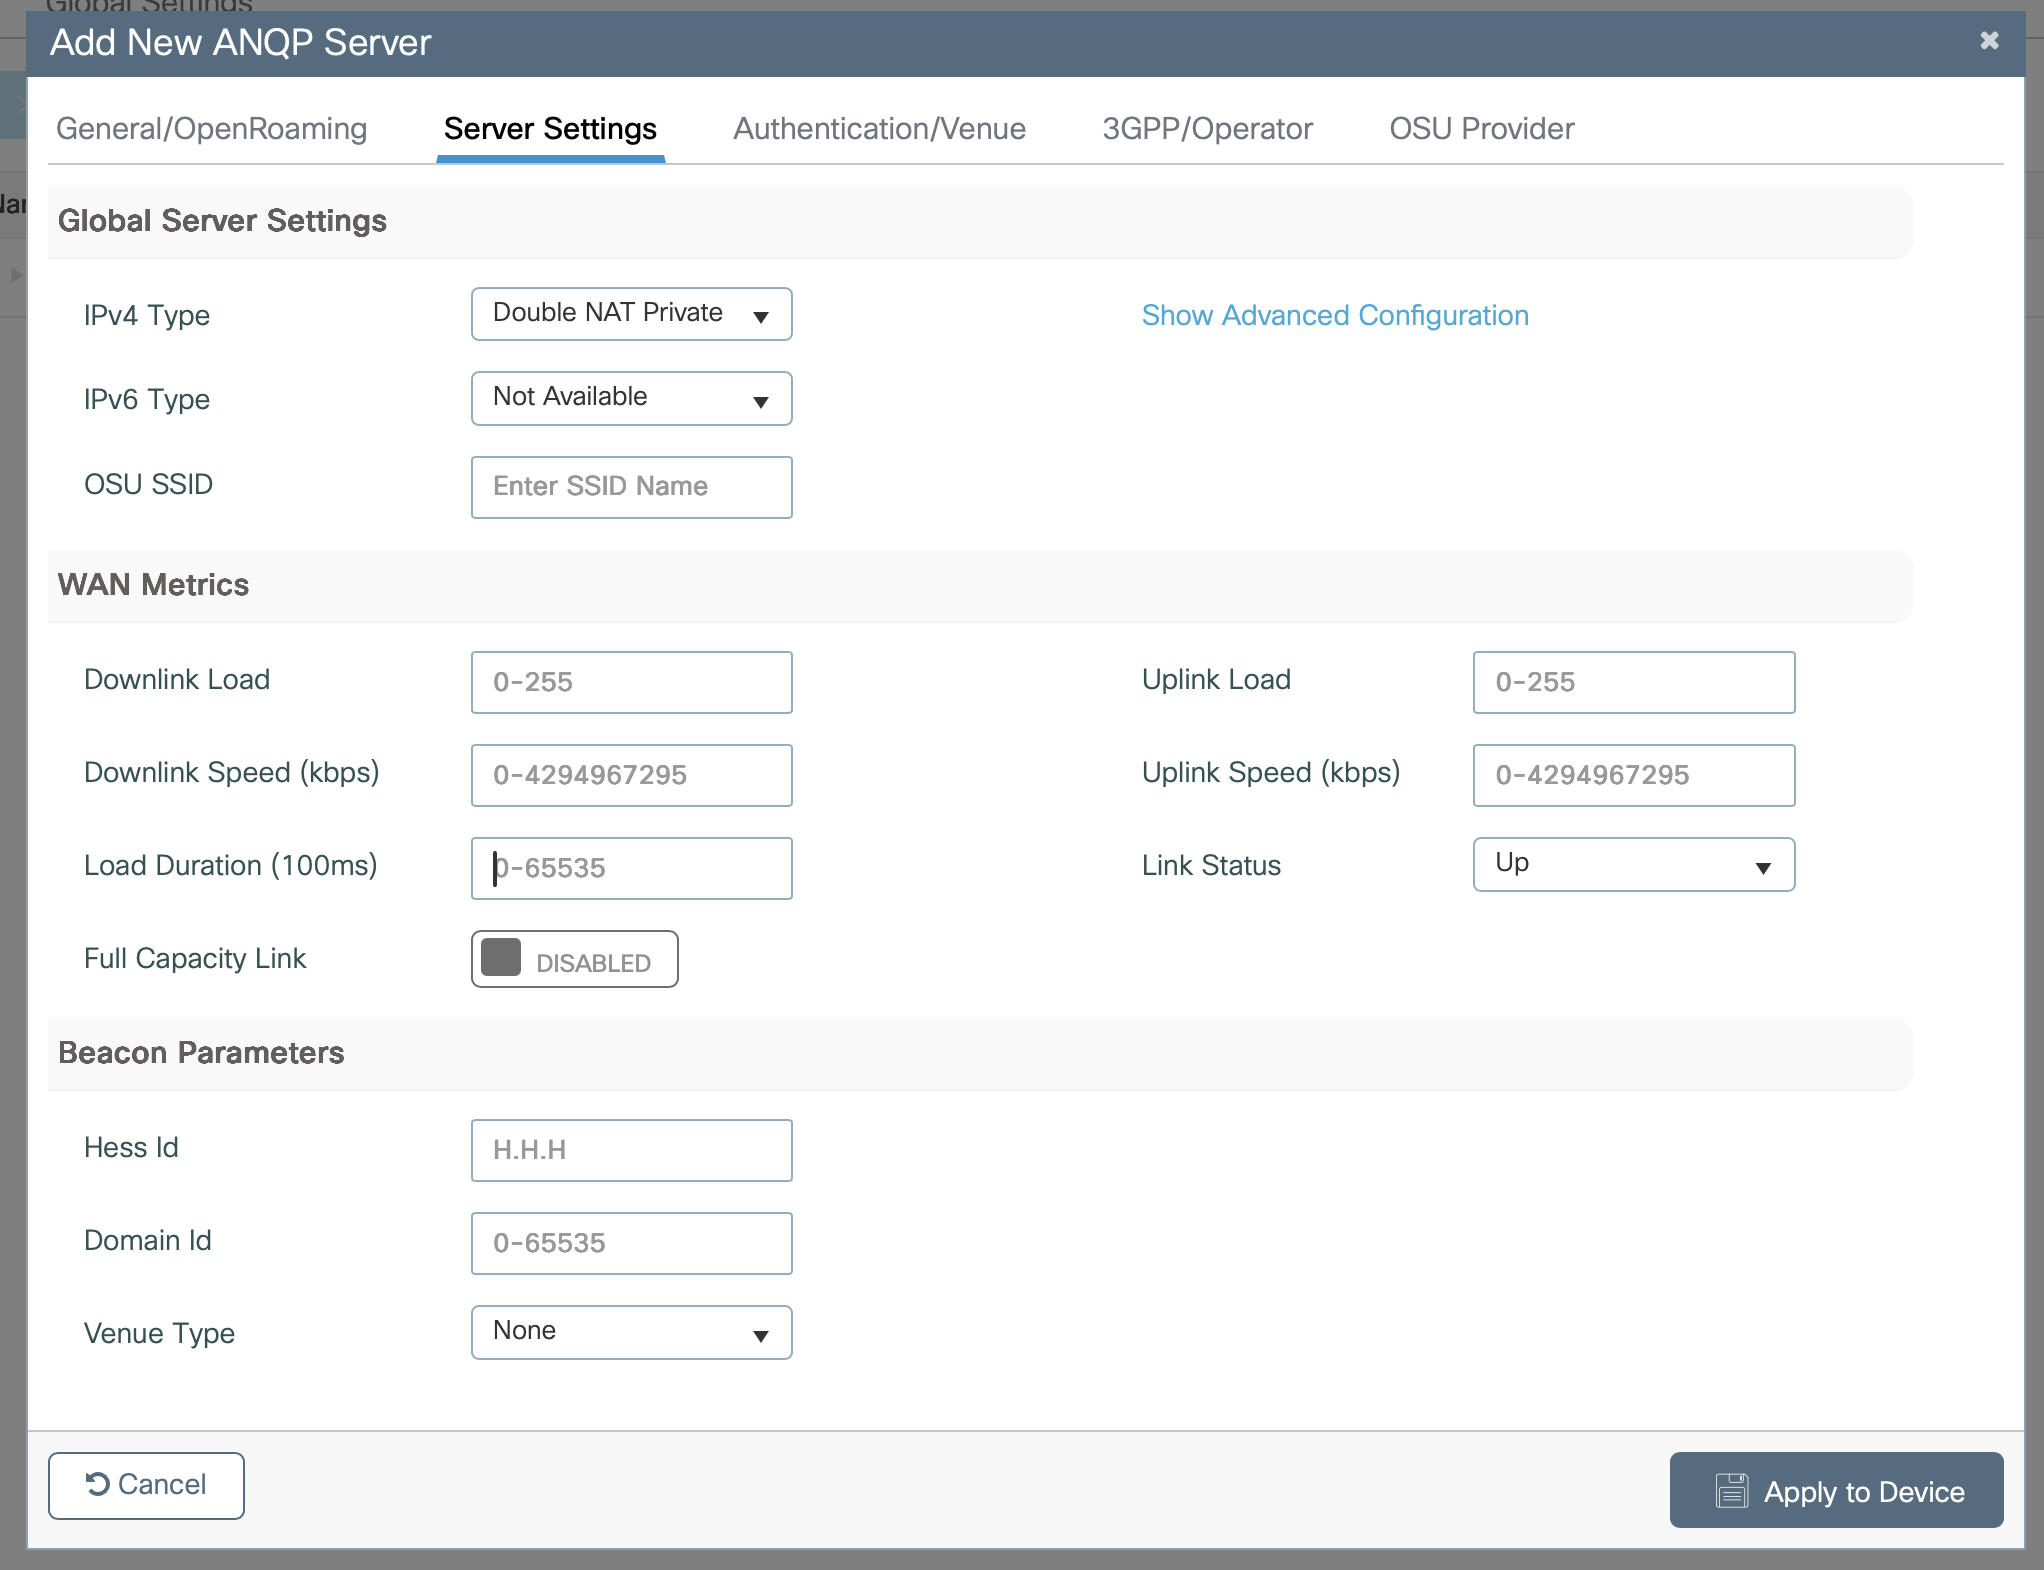
Task: Open the IPv4 Type dropdown
Action: tap(631, 314)
